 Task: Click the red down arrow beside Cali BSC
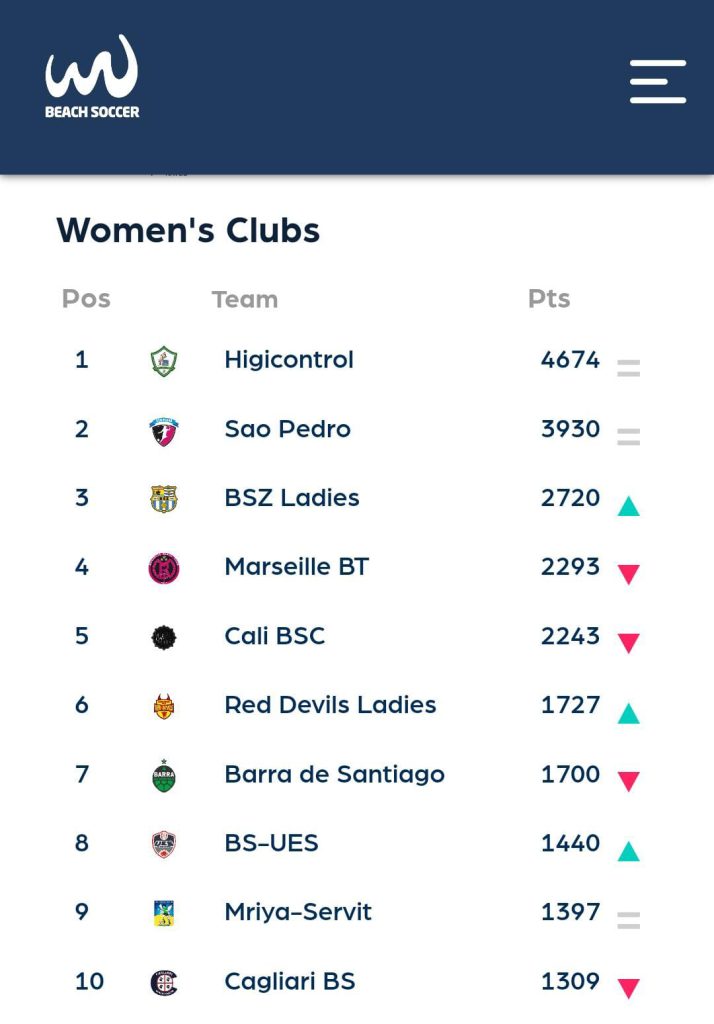pos(628,643)
